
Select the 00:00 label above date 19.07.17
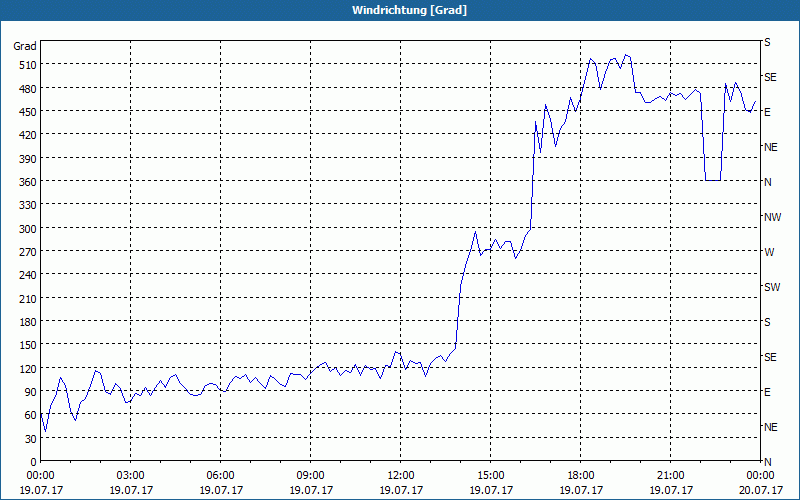pyautogui.click(x=41, y=476)
